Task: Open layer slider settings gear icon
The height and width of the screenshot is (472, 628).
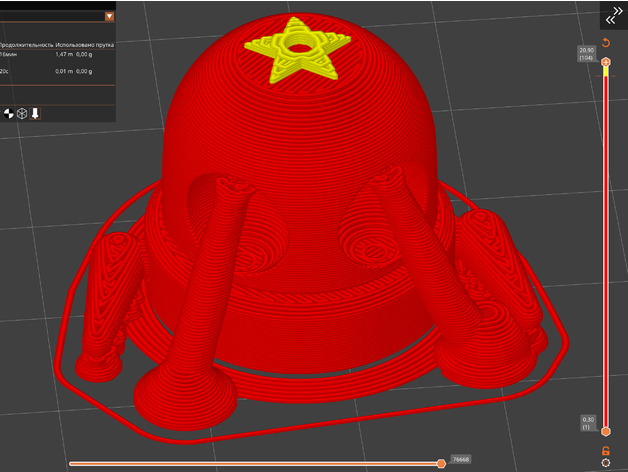Action: 605,463
